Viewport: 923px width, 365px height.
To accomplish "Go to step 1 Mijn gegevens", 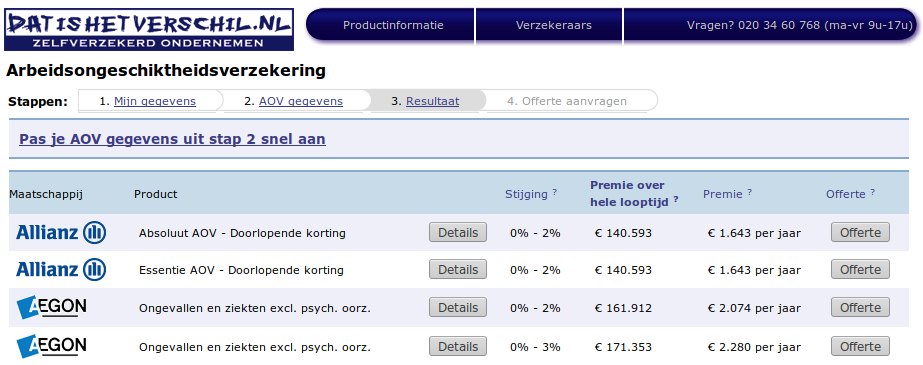I will pyautogui.click(x=155, y=101).
